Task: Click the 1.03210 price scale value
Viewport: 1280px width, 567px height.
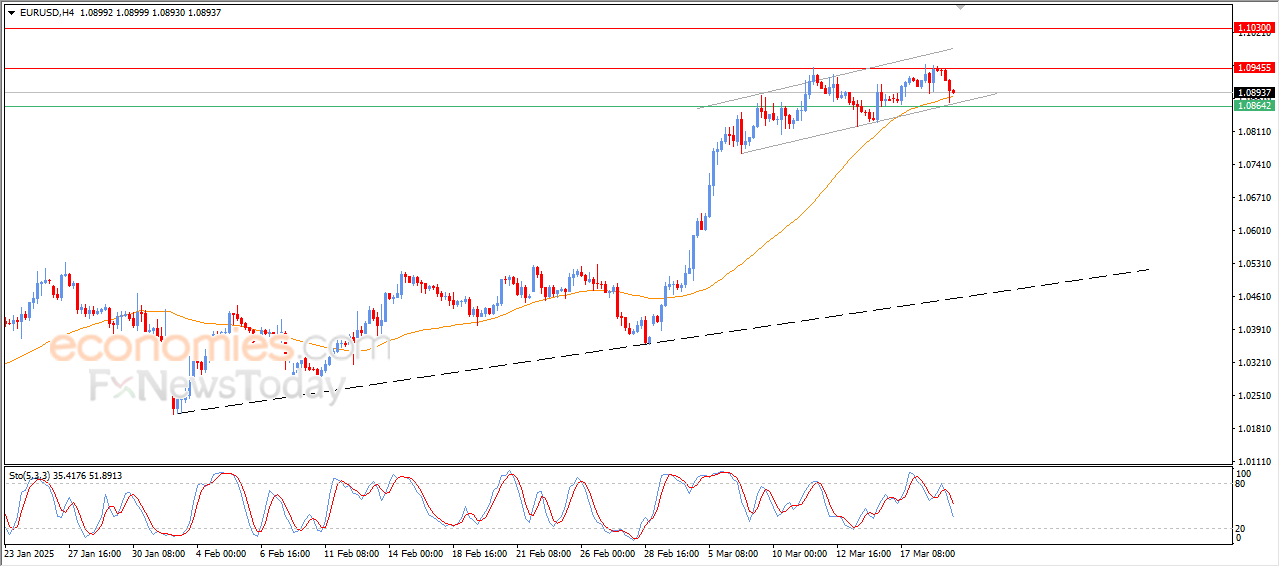Action: pos(1253,362)
